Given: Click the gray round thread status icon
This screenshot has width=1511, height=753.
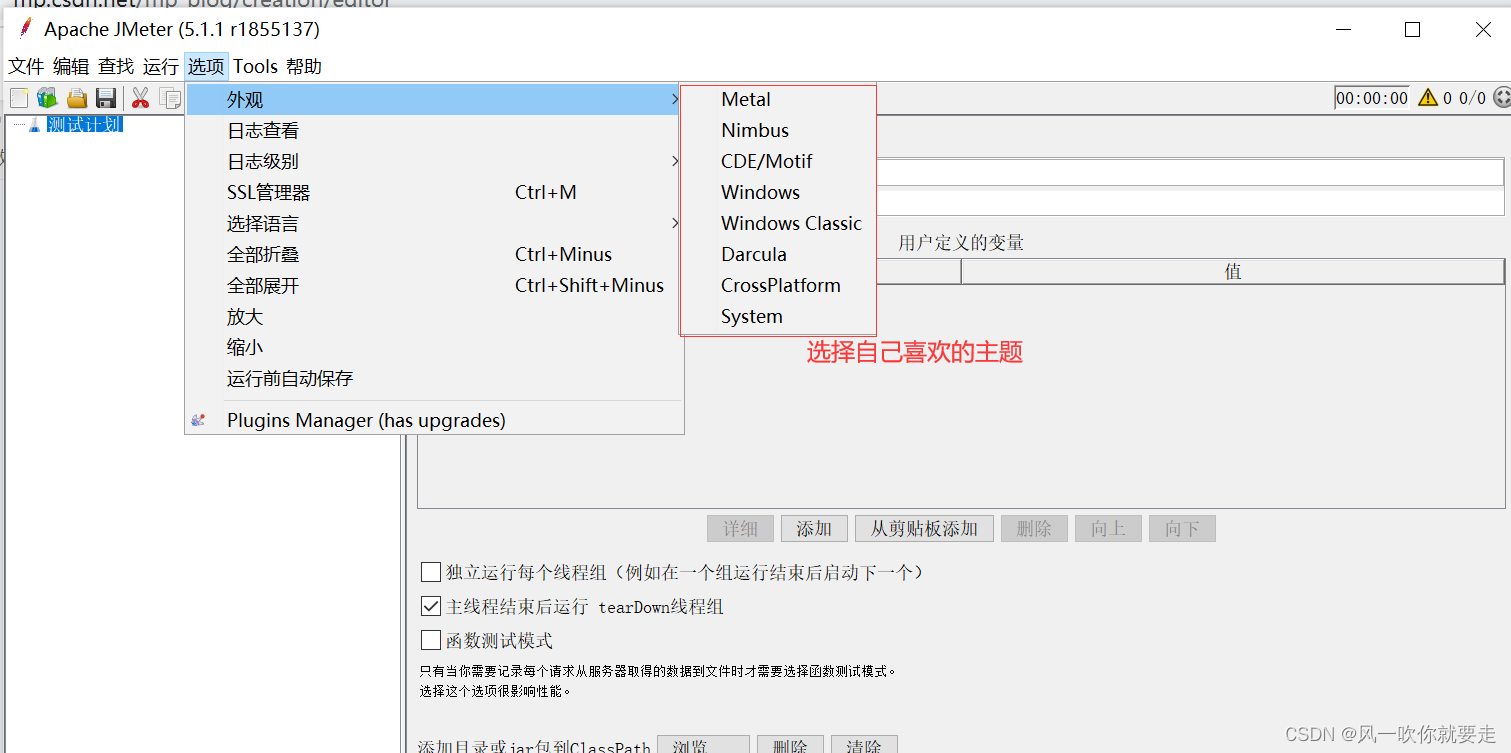Looking at the screenshot, I should click(1501, 97).
